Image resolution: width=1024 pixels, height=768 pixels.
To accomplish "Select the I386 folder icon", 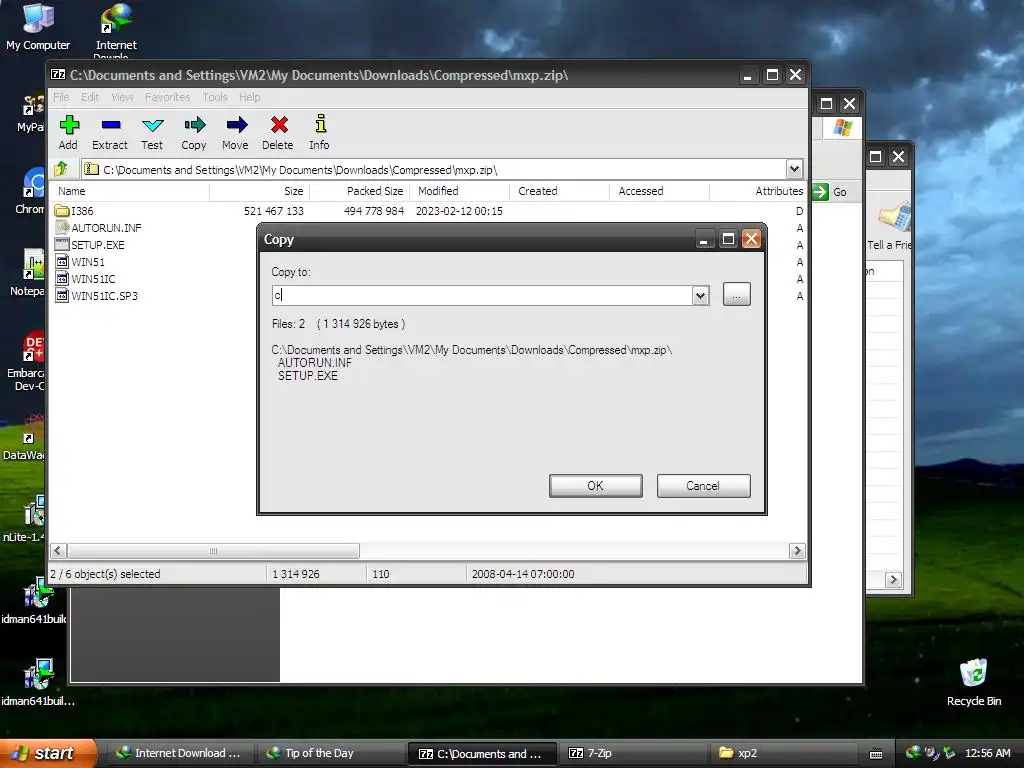I will click(62, 211).
